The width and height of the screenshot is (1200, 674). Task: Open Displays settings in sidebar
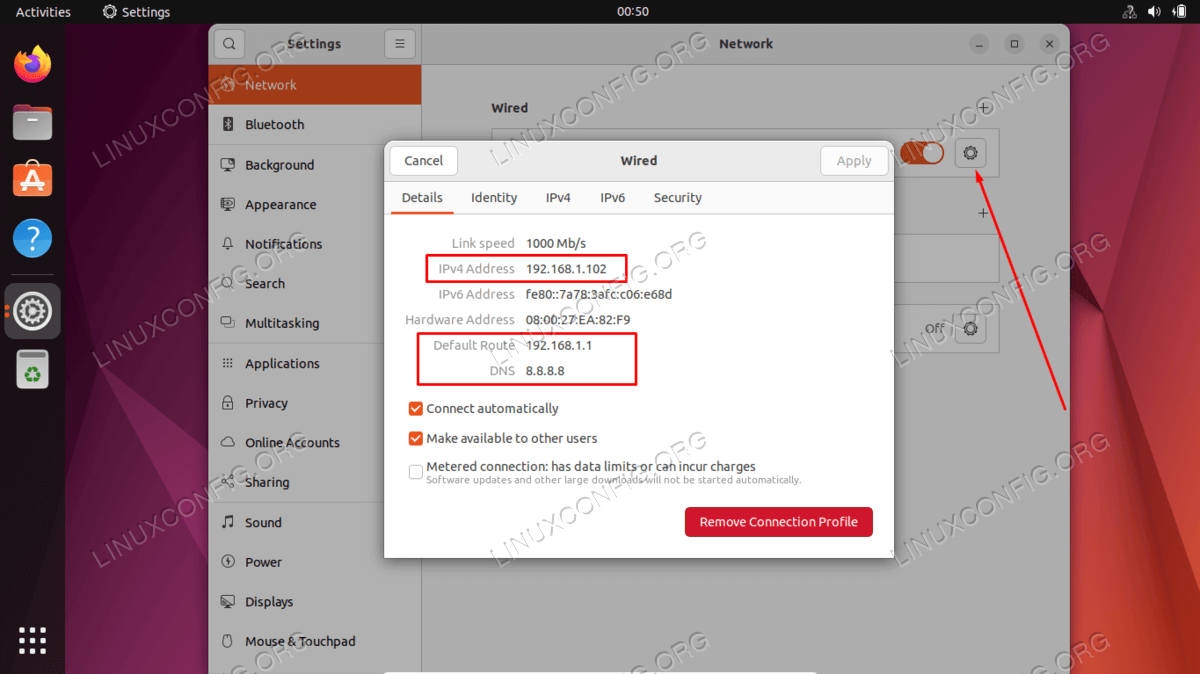314,602
